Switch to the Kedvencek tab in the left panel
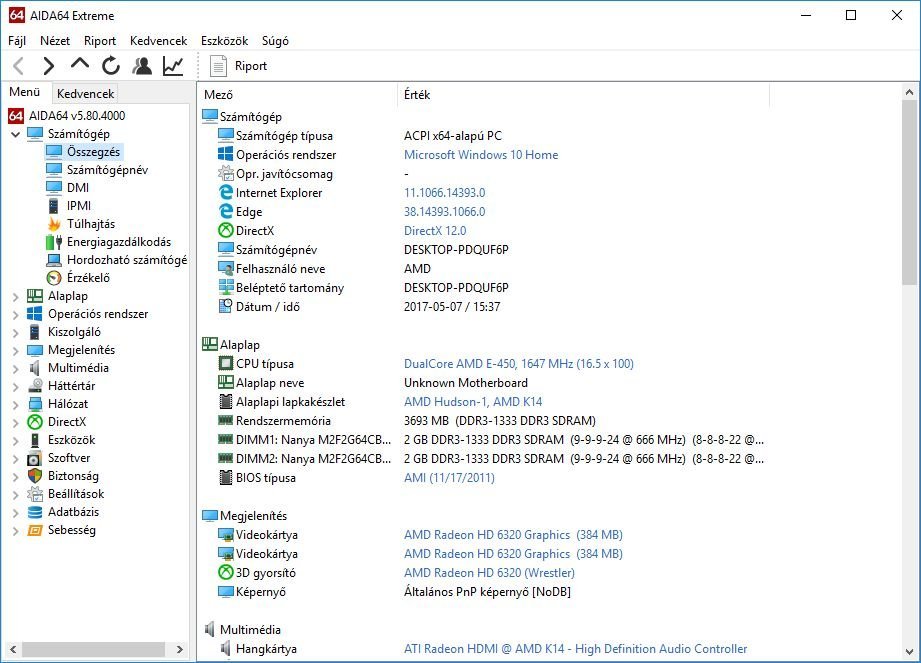921x663 pixels. pos(86,93)
